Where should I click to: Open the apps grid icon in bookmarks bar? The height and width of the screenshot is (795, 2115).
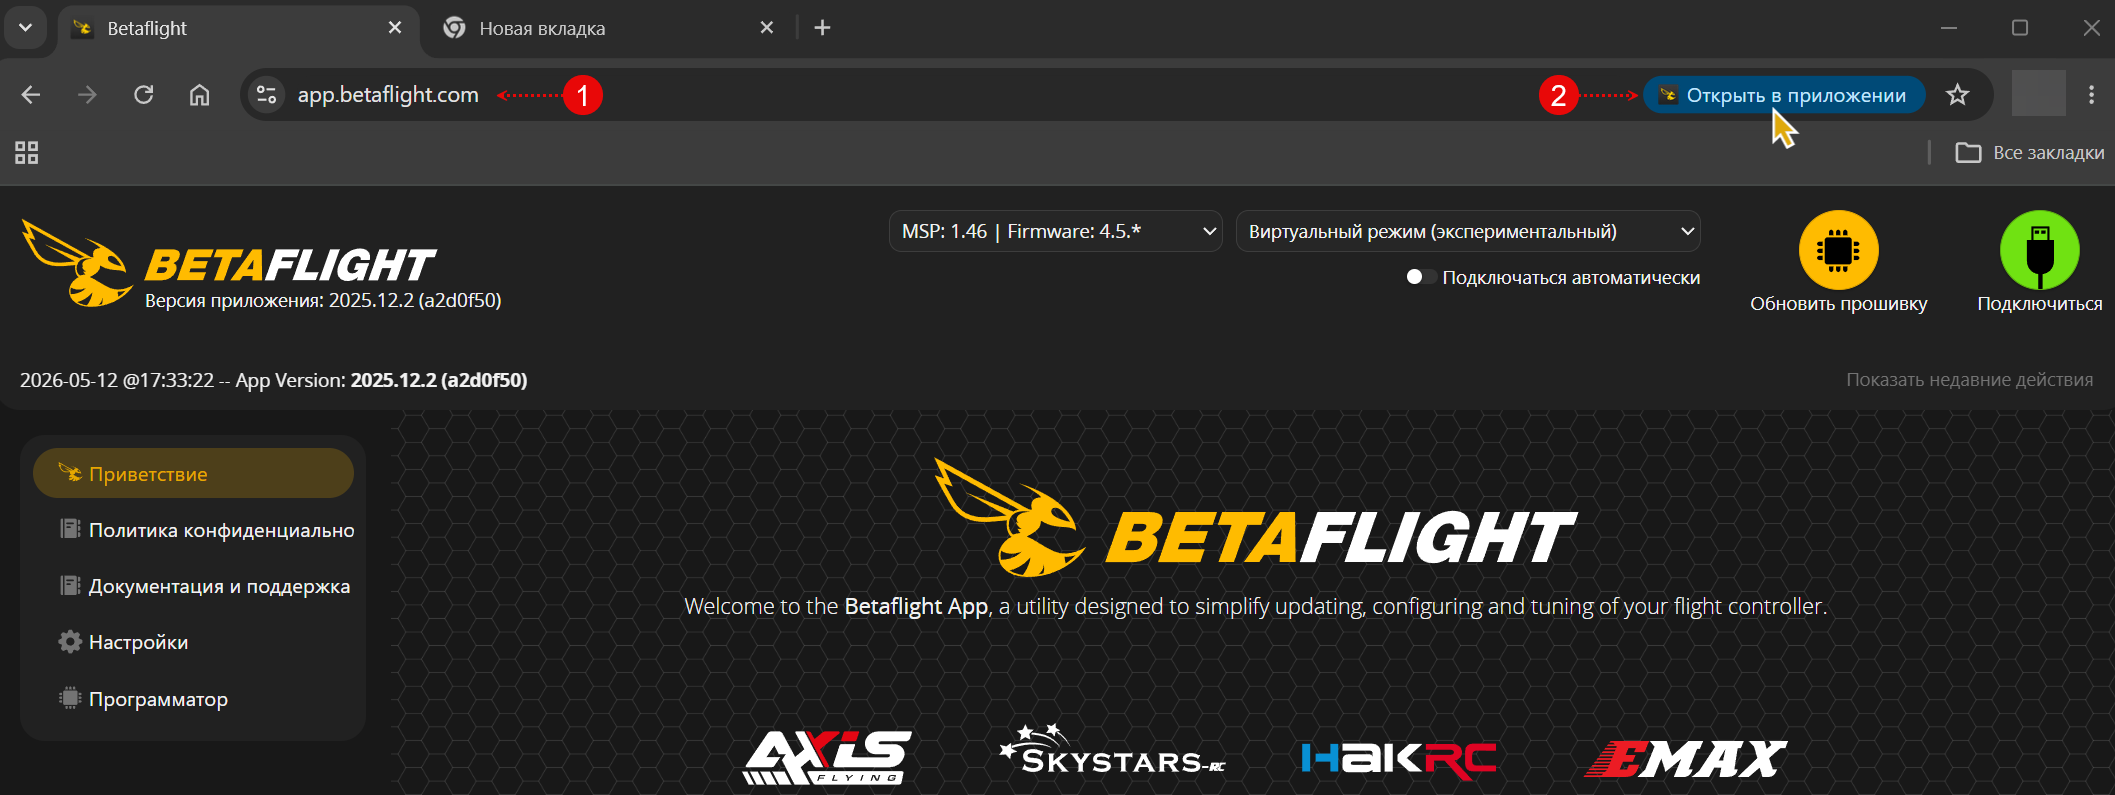tap(27, 152)
